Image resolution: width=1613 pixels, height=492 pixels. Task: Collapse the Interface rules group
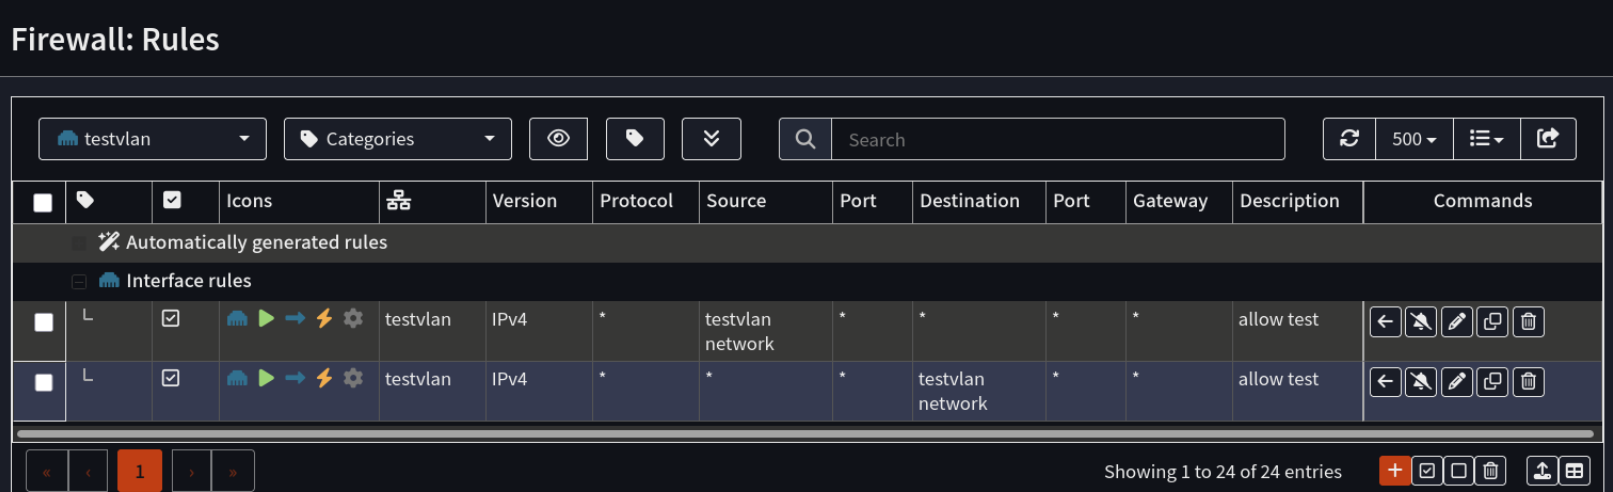pyautogui.click(x=79, y=282)
